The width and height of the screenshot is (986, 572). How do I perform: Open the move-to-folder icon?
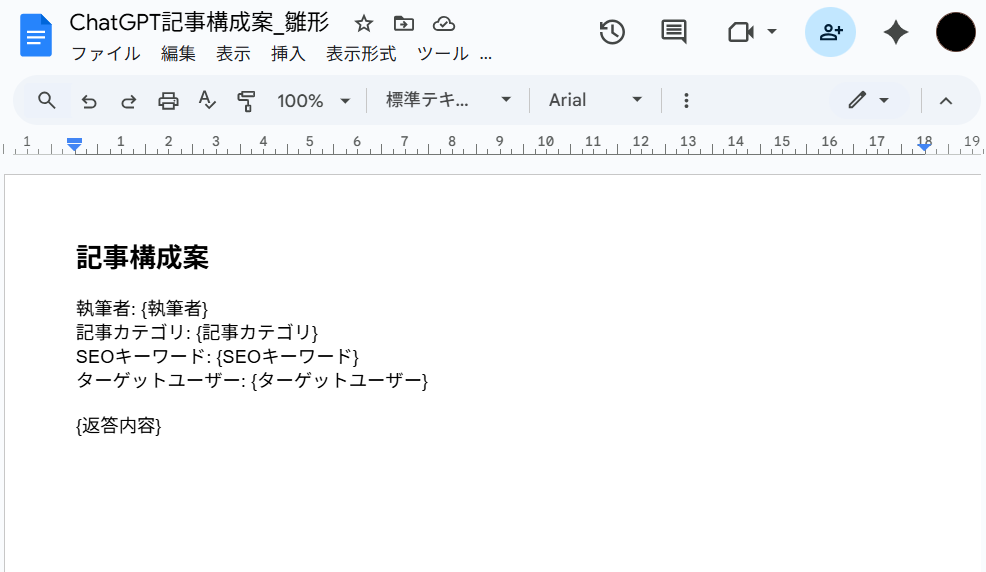pyautogui.click(x=404, y=24)
